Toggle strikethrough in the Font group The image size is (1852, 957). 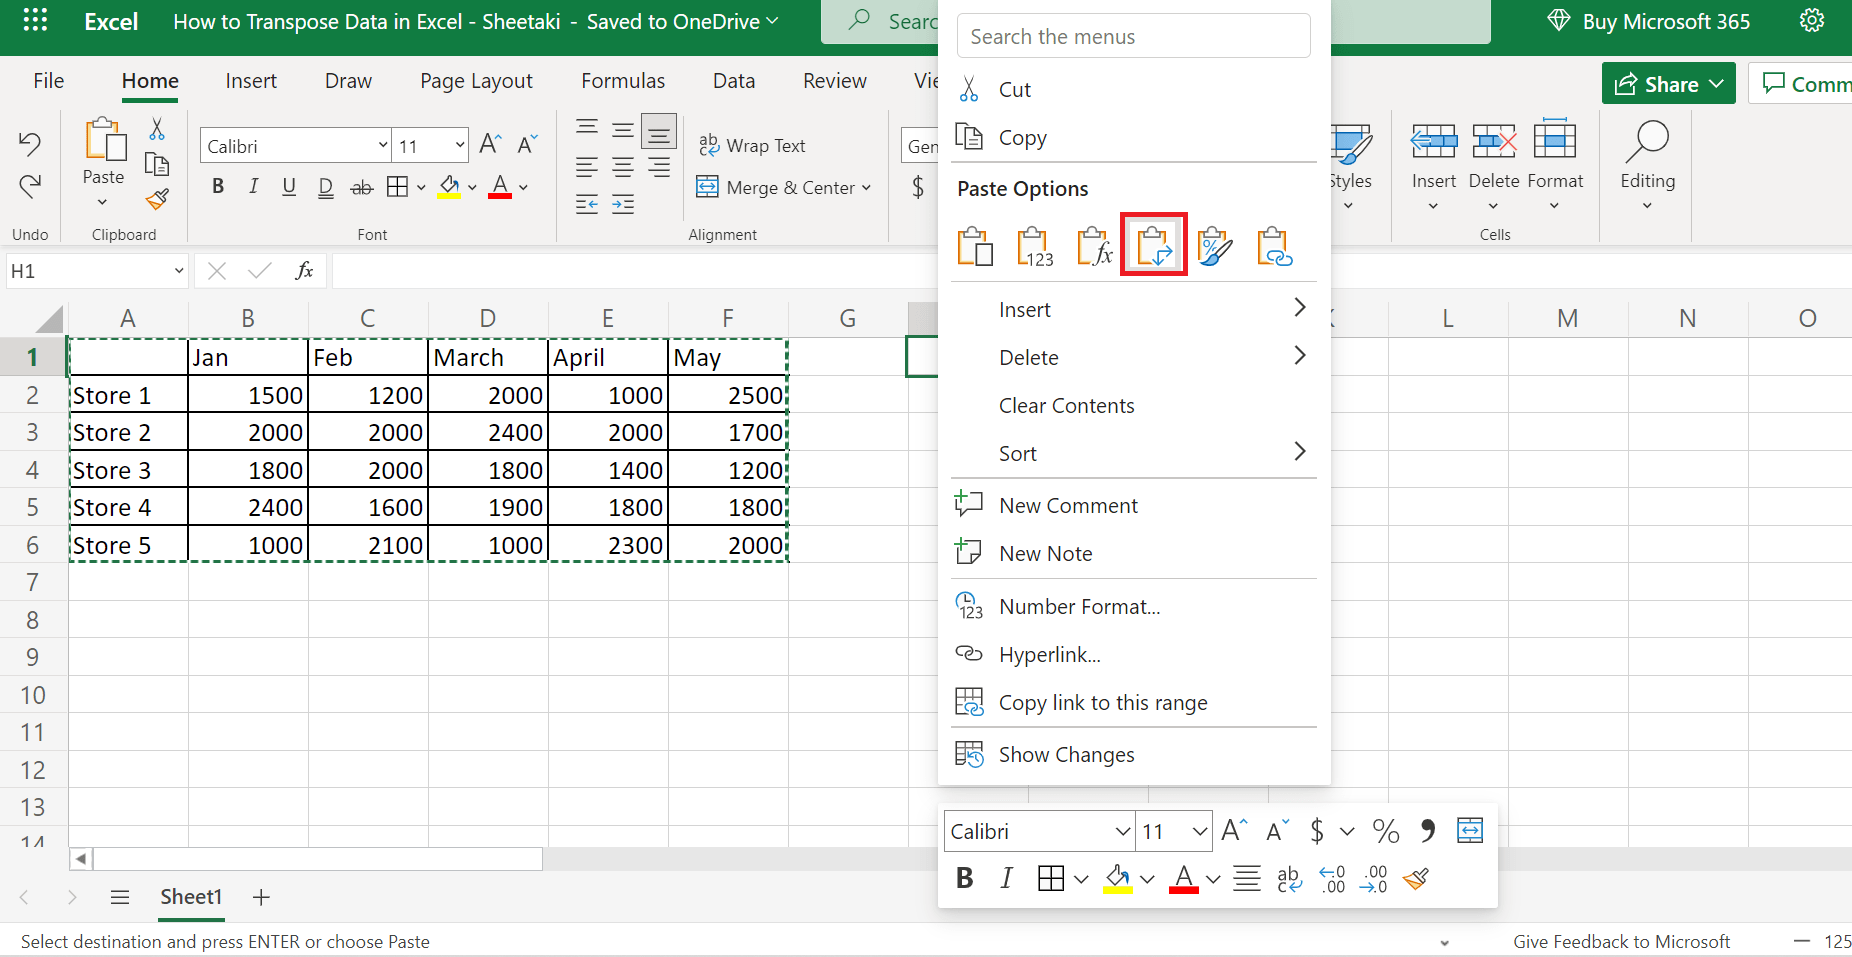[361, 186]
